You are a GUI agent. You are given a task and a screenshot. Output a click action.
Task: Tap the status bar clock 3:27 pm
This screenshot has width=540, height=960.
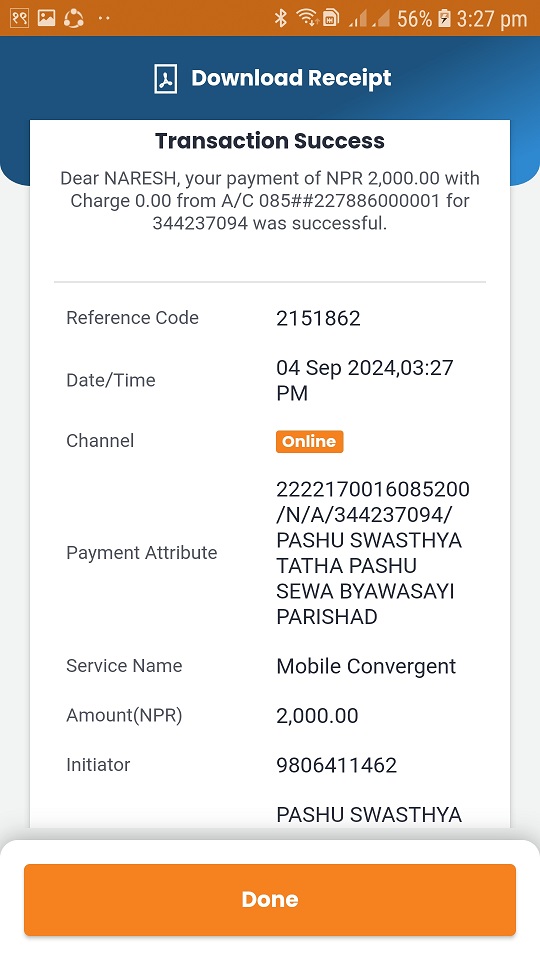tap(492, 19)
